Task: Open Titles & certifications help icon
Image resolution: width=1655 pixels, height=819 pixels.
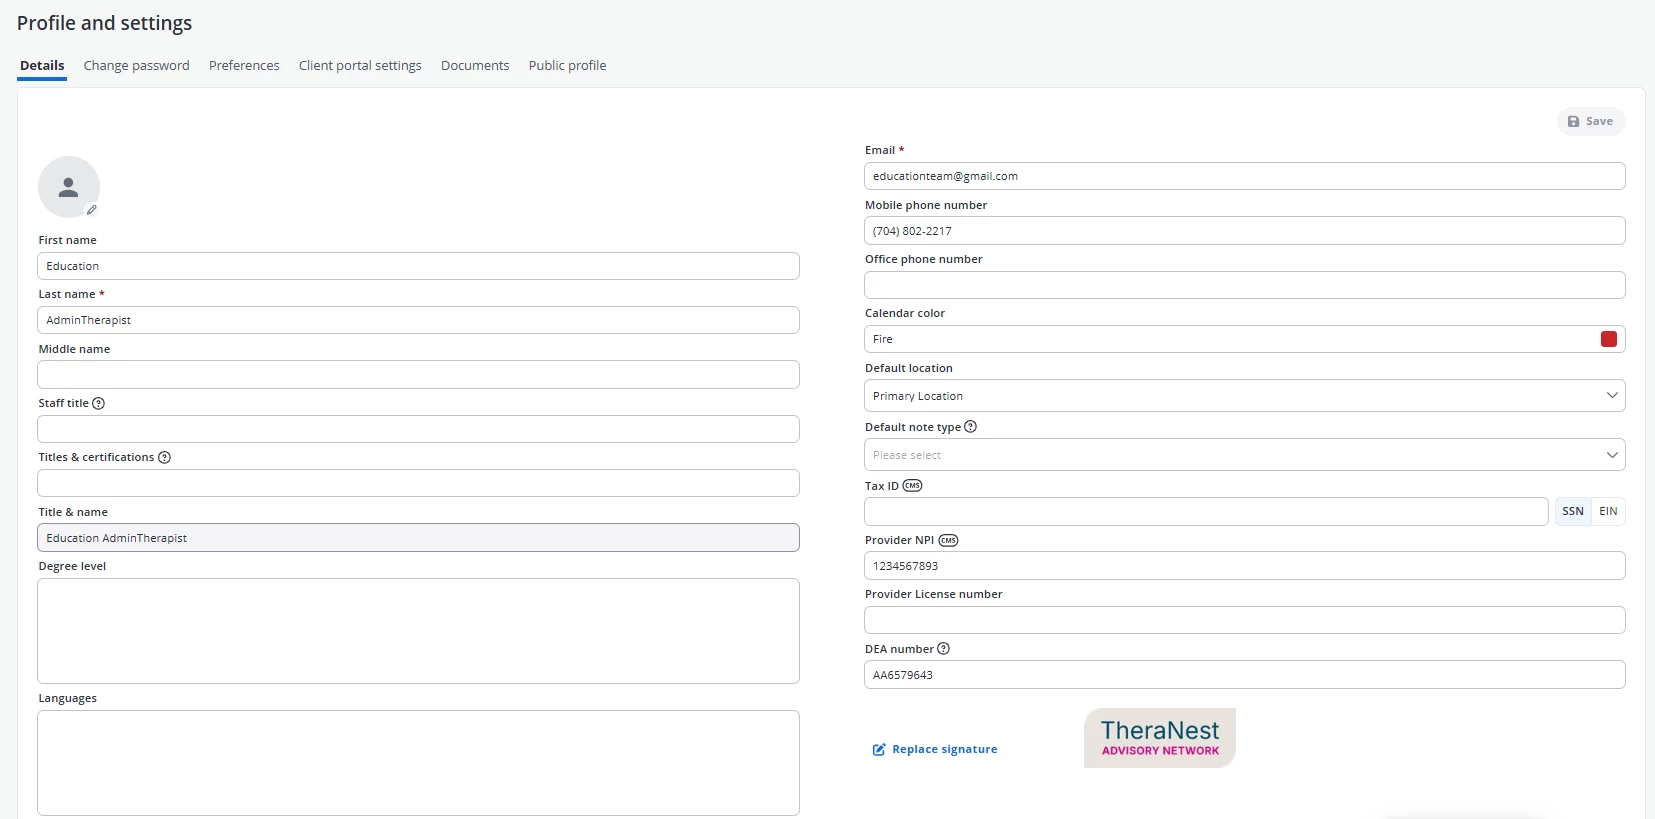Action: [165, 457]
